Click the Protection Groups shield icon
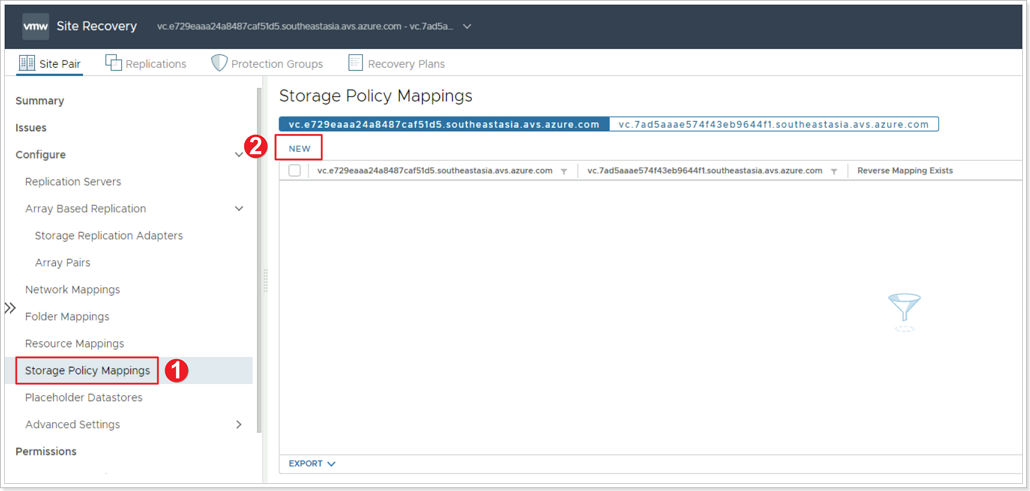The image size is (1030, 491). pyautogui.click(x=219, y=63)
